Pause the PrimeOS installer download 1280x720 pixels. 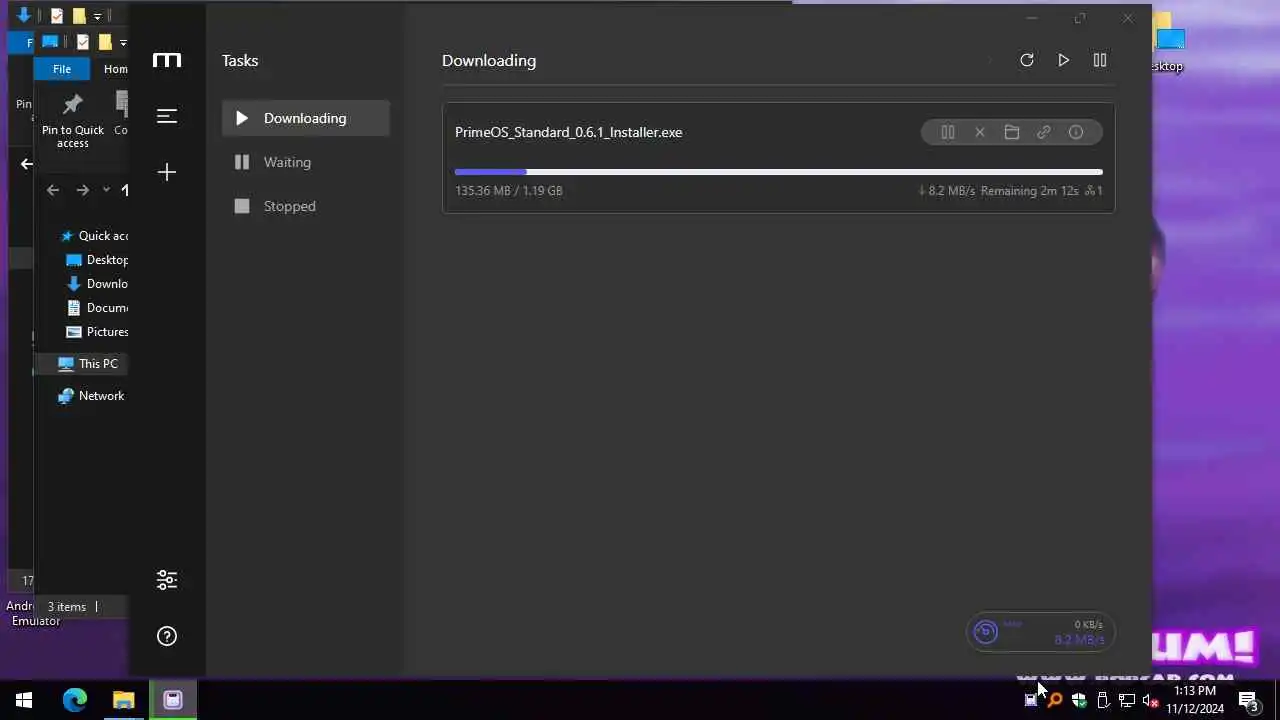click(948, 132)
